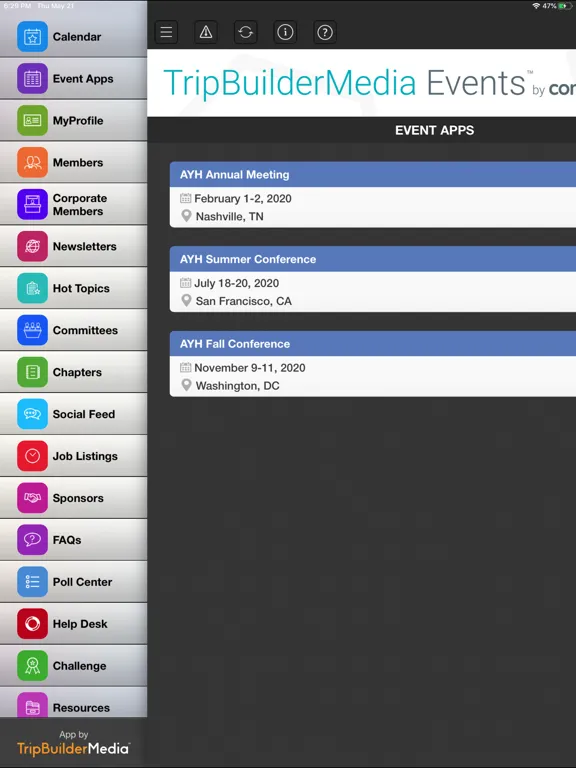Image resolution: width=576 pixels, height=768 pixels.
Task: Choose the Committees label in sidebar
Action: (x=85, y=330)
